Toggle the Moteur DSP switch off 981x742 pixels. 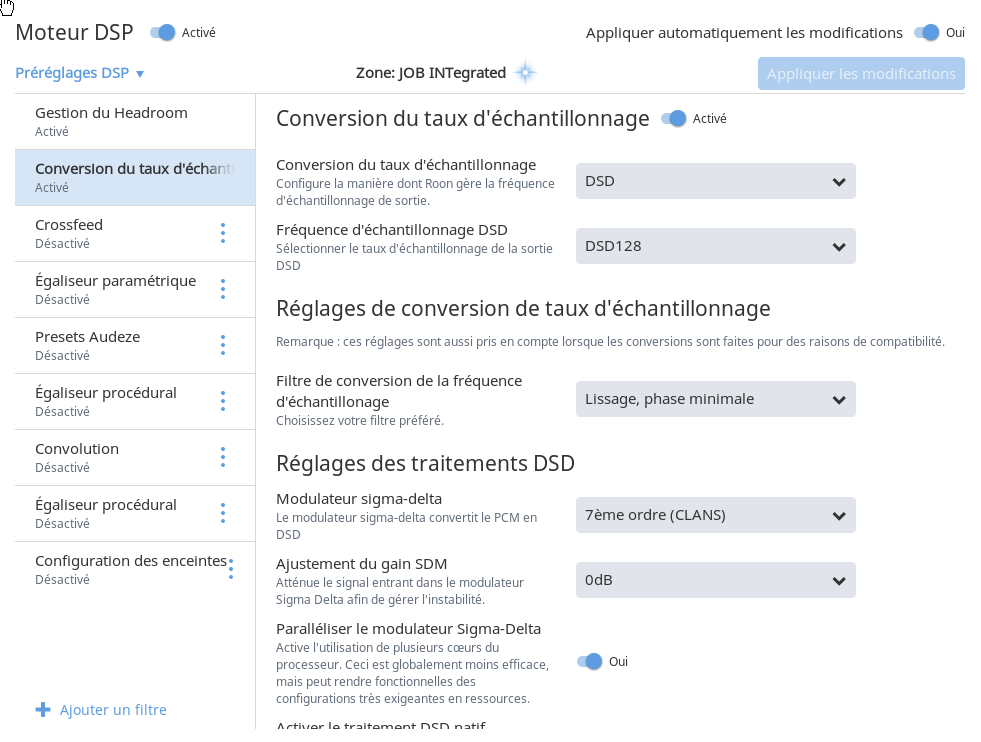163,32
